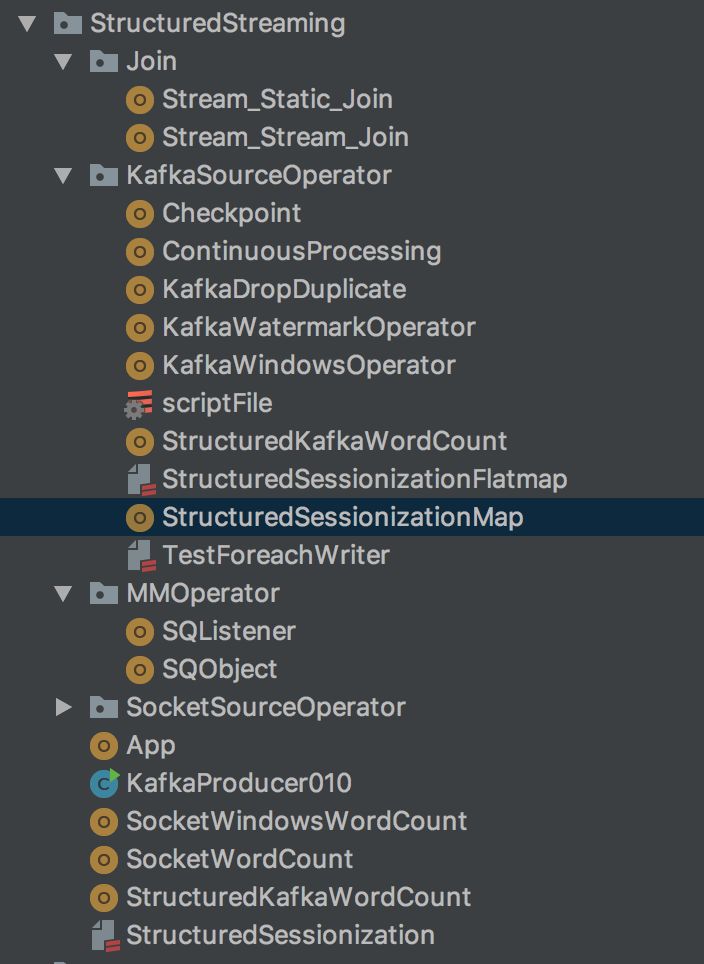Click the scriptFile config file icon

pos(139,404)
